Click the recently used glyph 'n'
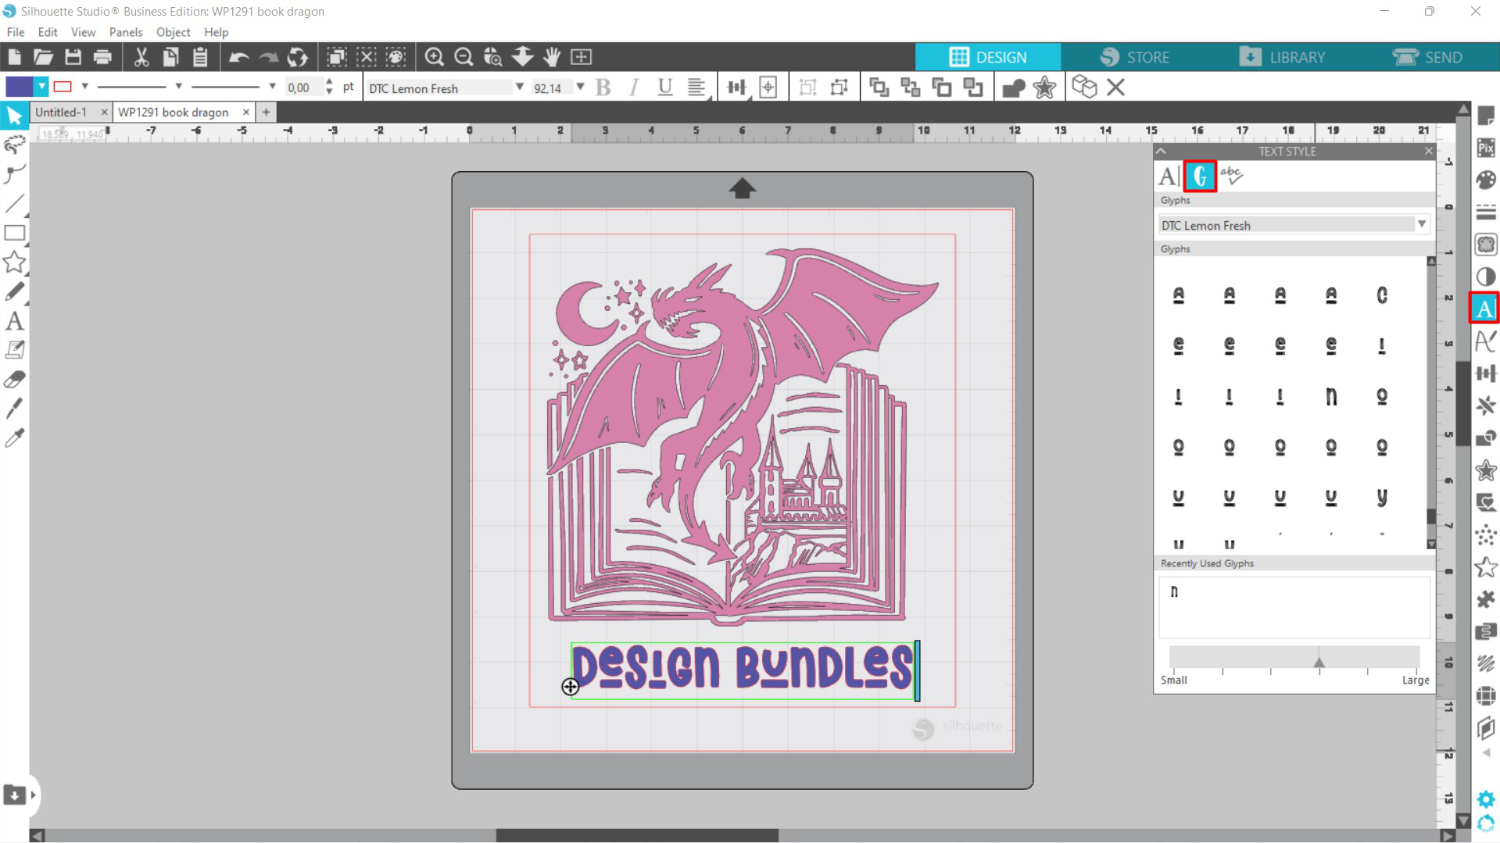1500x843 pixels. (1174, 592)
